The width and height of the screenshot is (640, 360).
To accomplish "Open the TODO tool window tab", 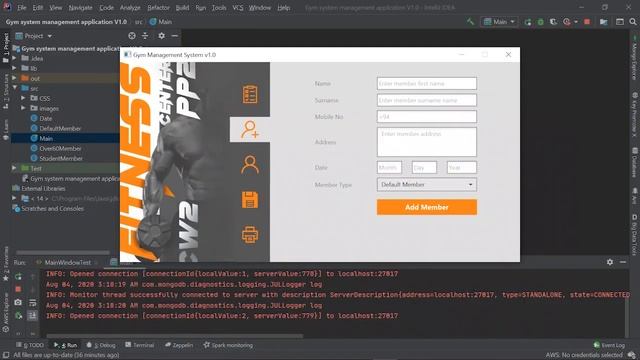I will [30, 345].
